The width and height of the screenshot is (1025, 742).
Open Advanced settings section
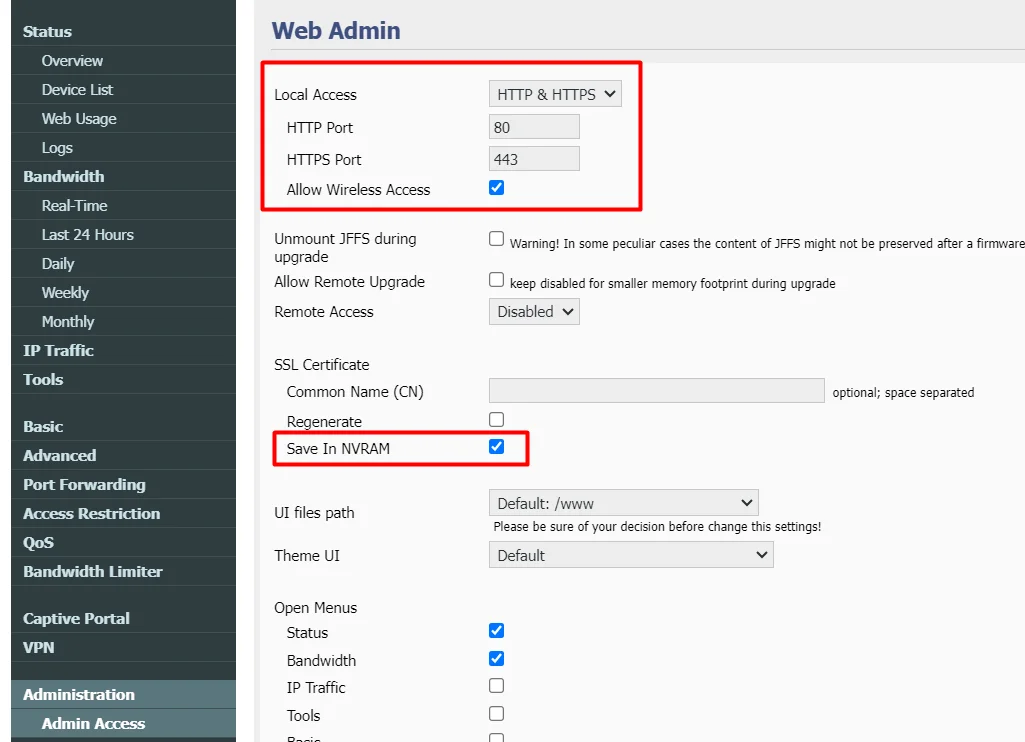[124, 456]
